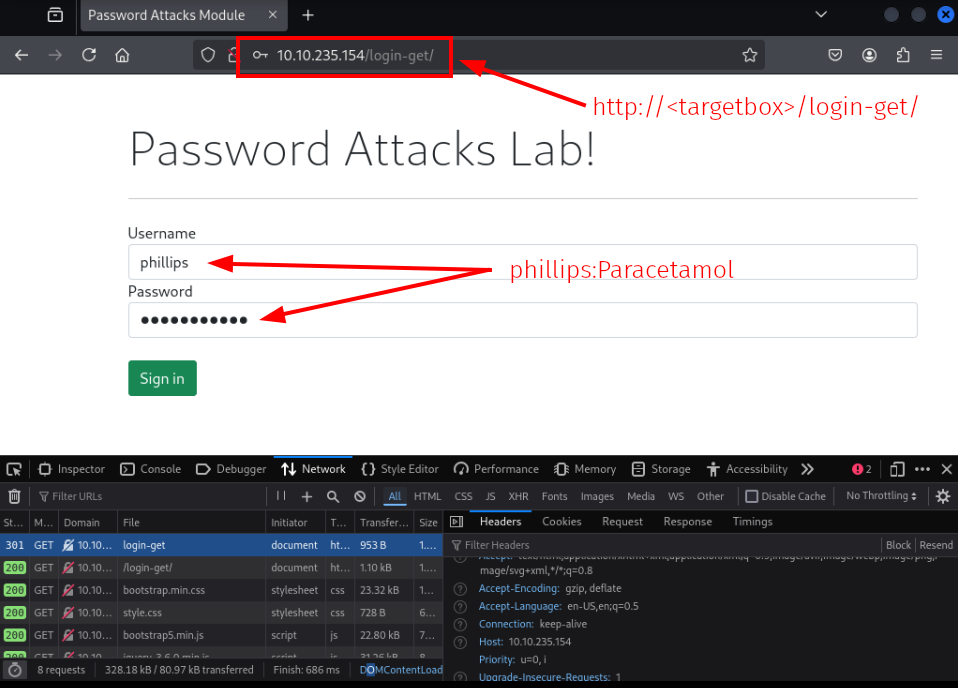This screenshot has width=958, height=688.
Task: Click the Username input field
Action: click(x=522, y=262)
